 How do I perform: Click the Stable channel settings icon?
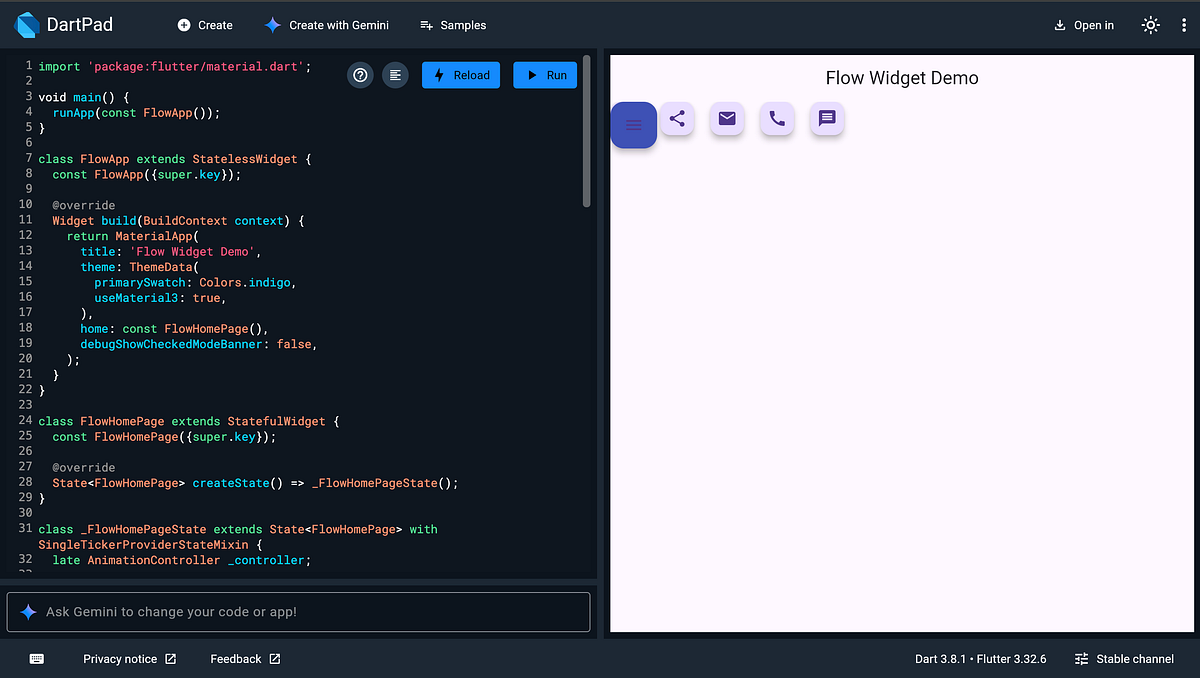tap(1081, 659)
